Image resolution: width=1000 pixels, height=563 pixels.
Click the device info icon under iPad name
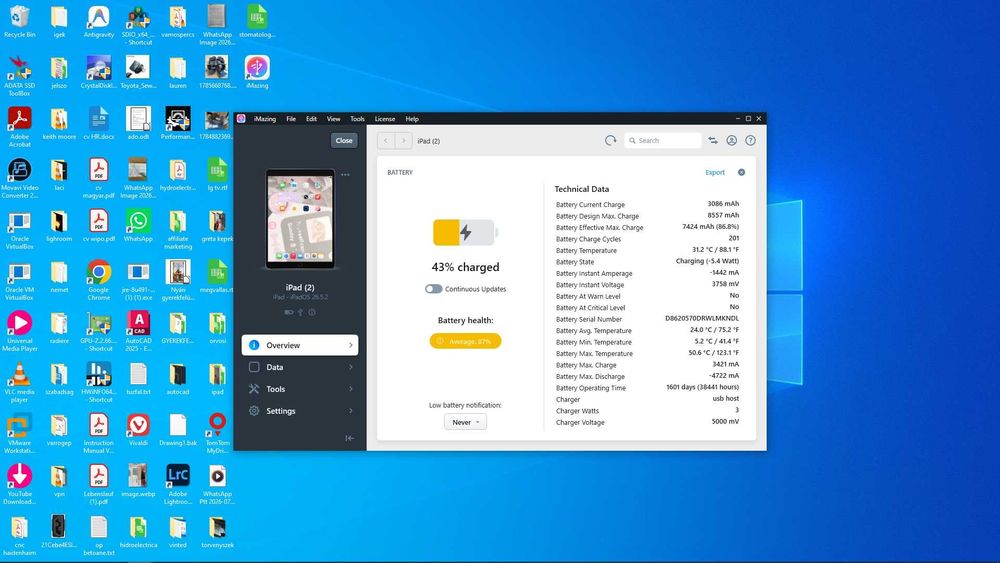[x=312, y=312]
